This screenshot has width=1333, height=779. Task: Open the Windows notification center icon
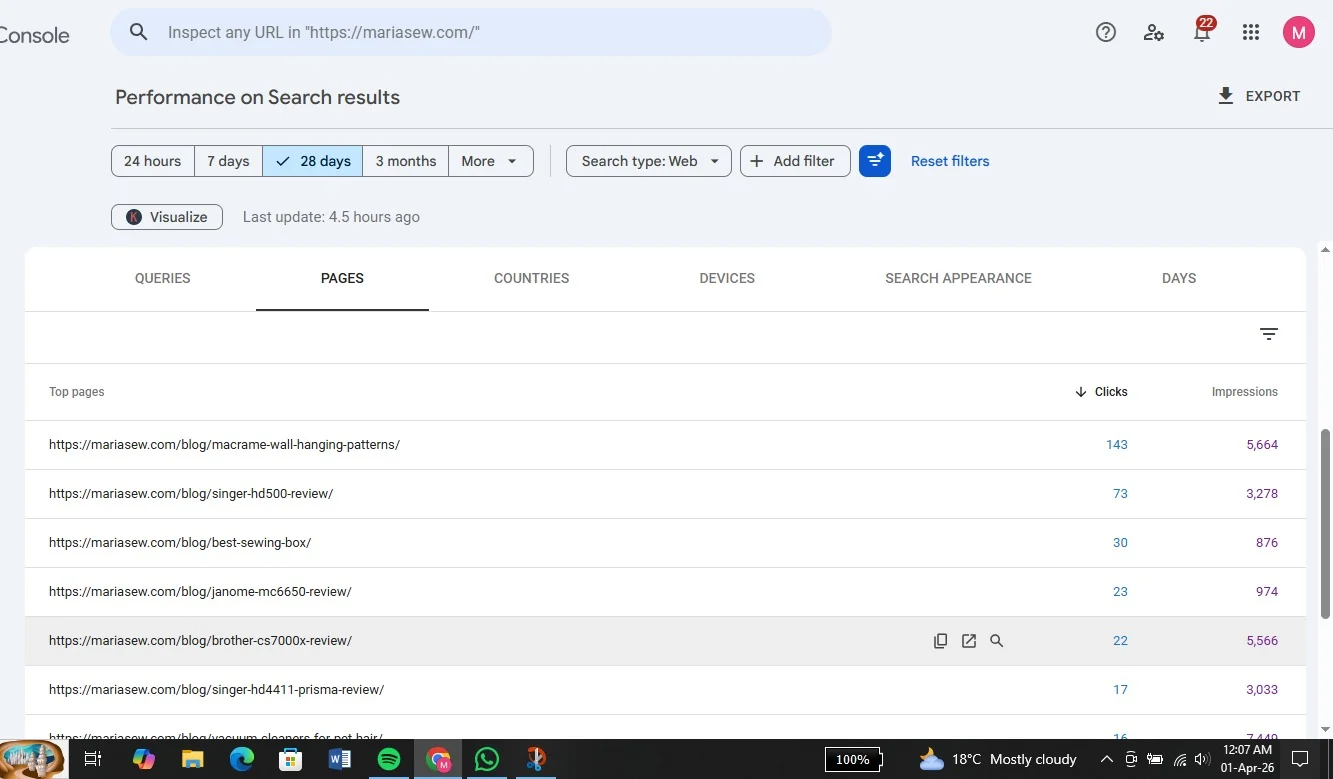click(1300, 759)
